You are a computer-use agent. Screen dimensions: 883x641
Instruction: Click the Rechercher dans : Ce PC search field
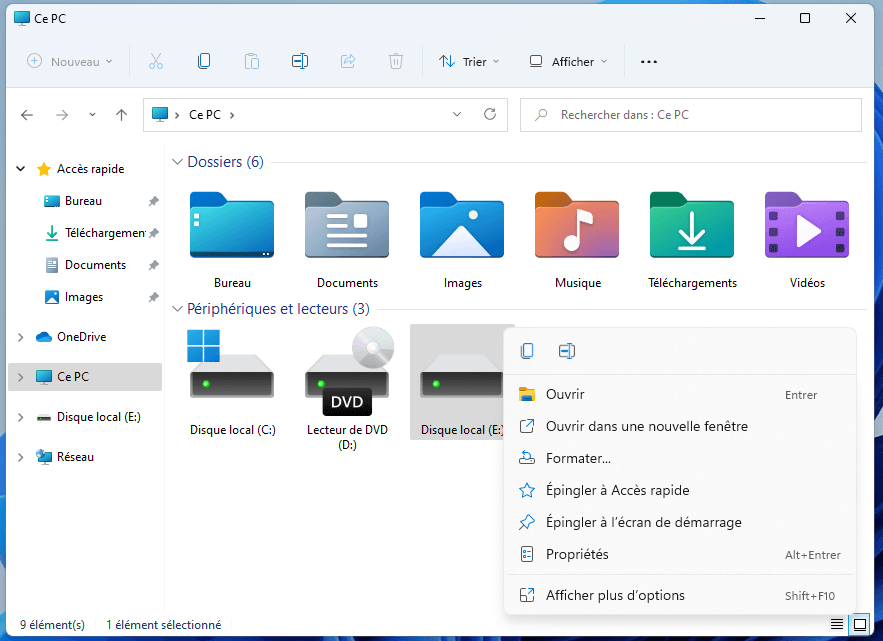tap(700, 115)
